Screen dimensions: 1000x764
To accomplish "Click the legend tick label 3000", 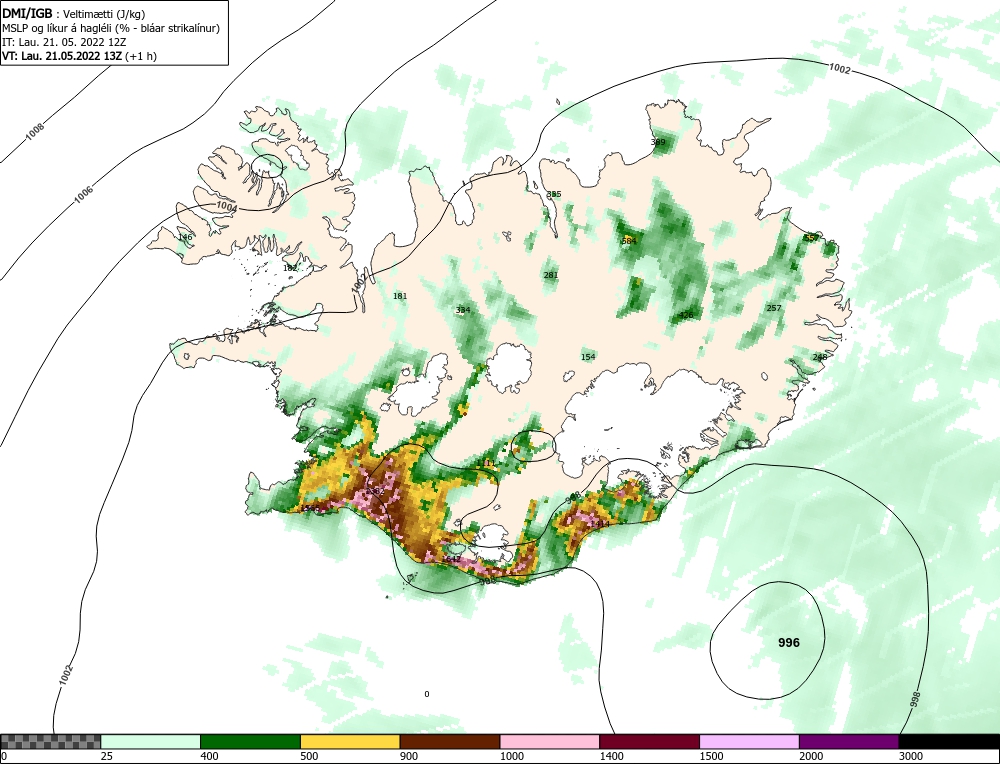I will [x=911, y=756].
